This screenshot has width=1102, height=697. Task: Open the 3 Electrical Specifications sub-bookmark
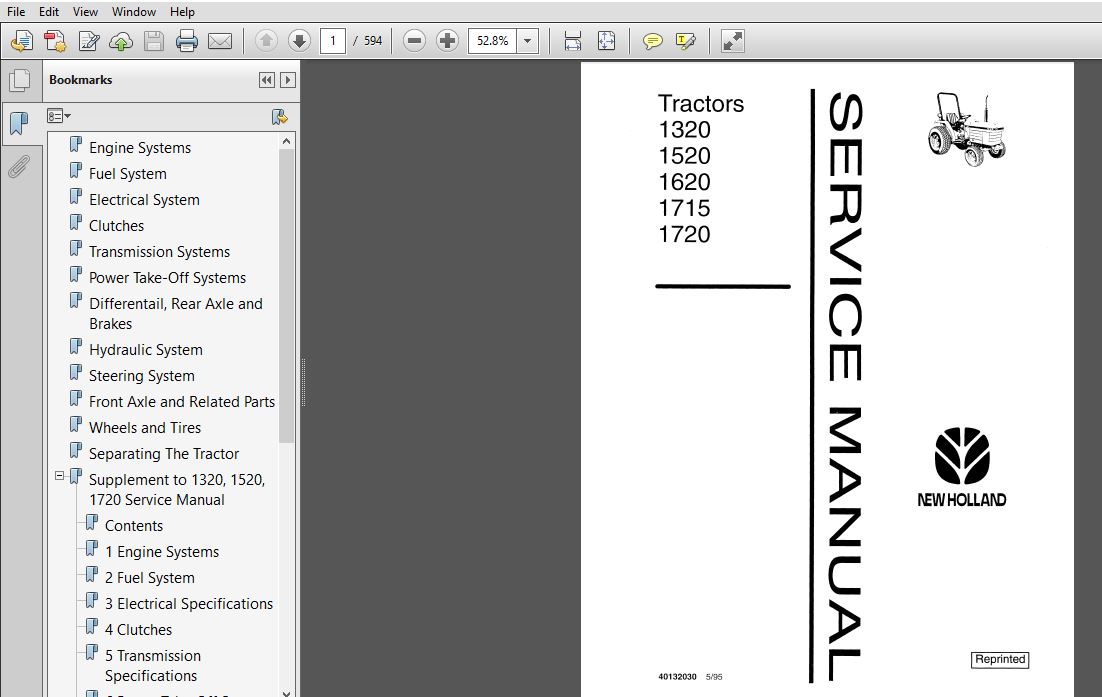188,604
